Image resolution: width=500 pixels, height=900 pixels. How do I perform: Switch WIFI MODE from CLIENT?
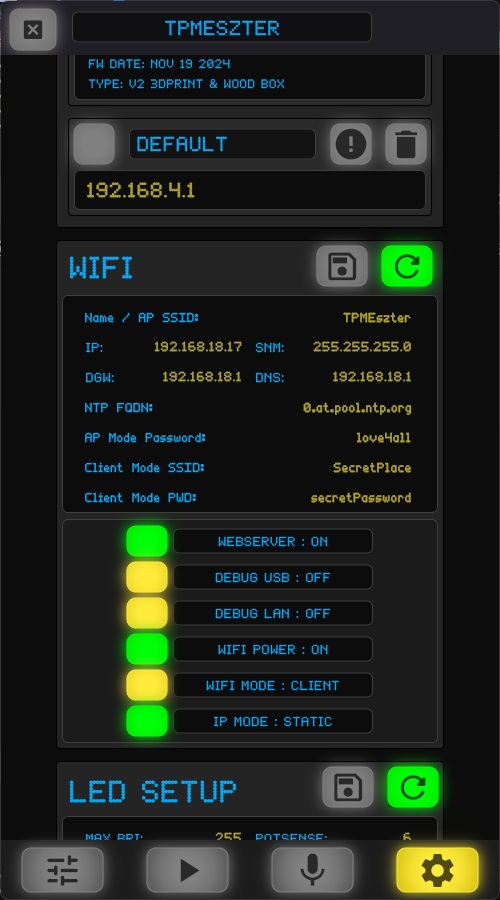(x=147, y=685)
